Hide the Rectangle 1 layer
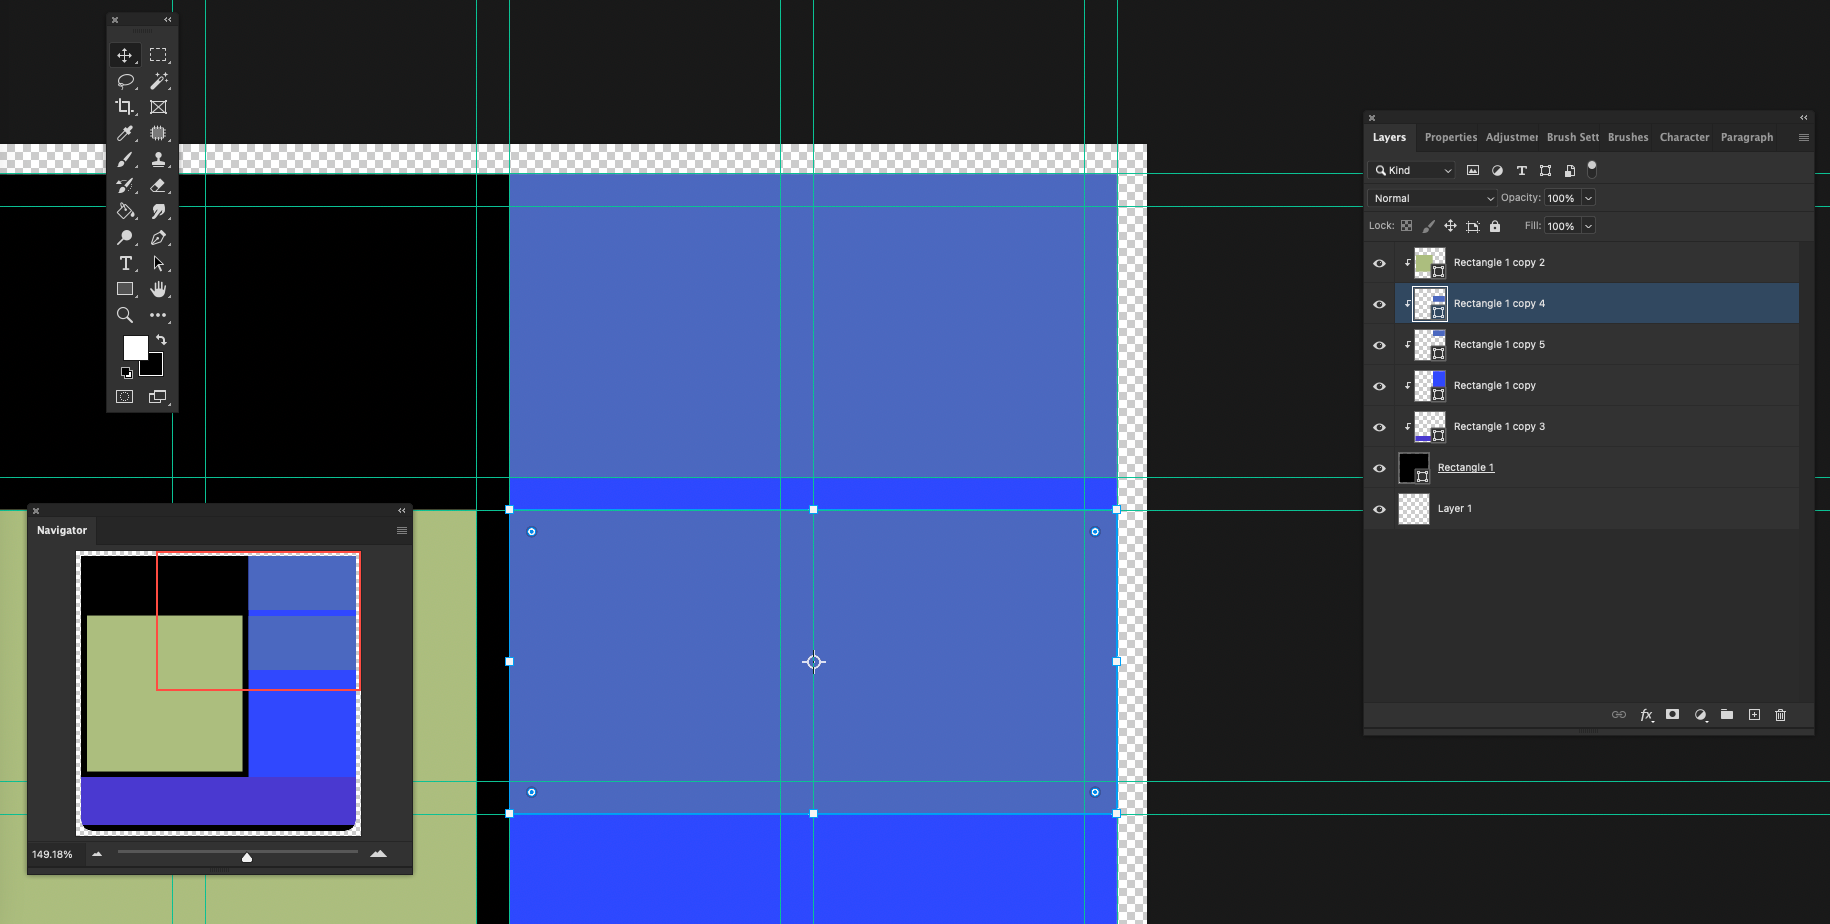1830x924 pixels. click(1380, 468)
